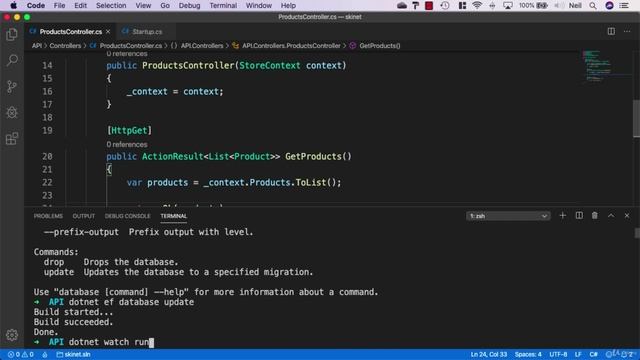
Task: Open the Window menu
Action: pos(258,5)
